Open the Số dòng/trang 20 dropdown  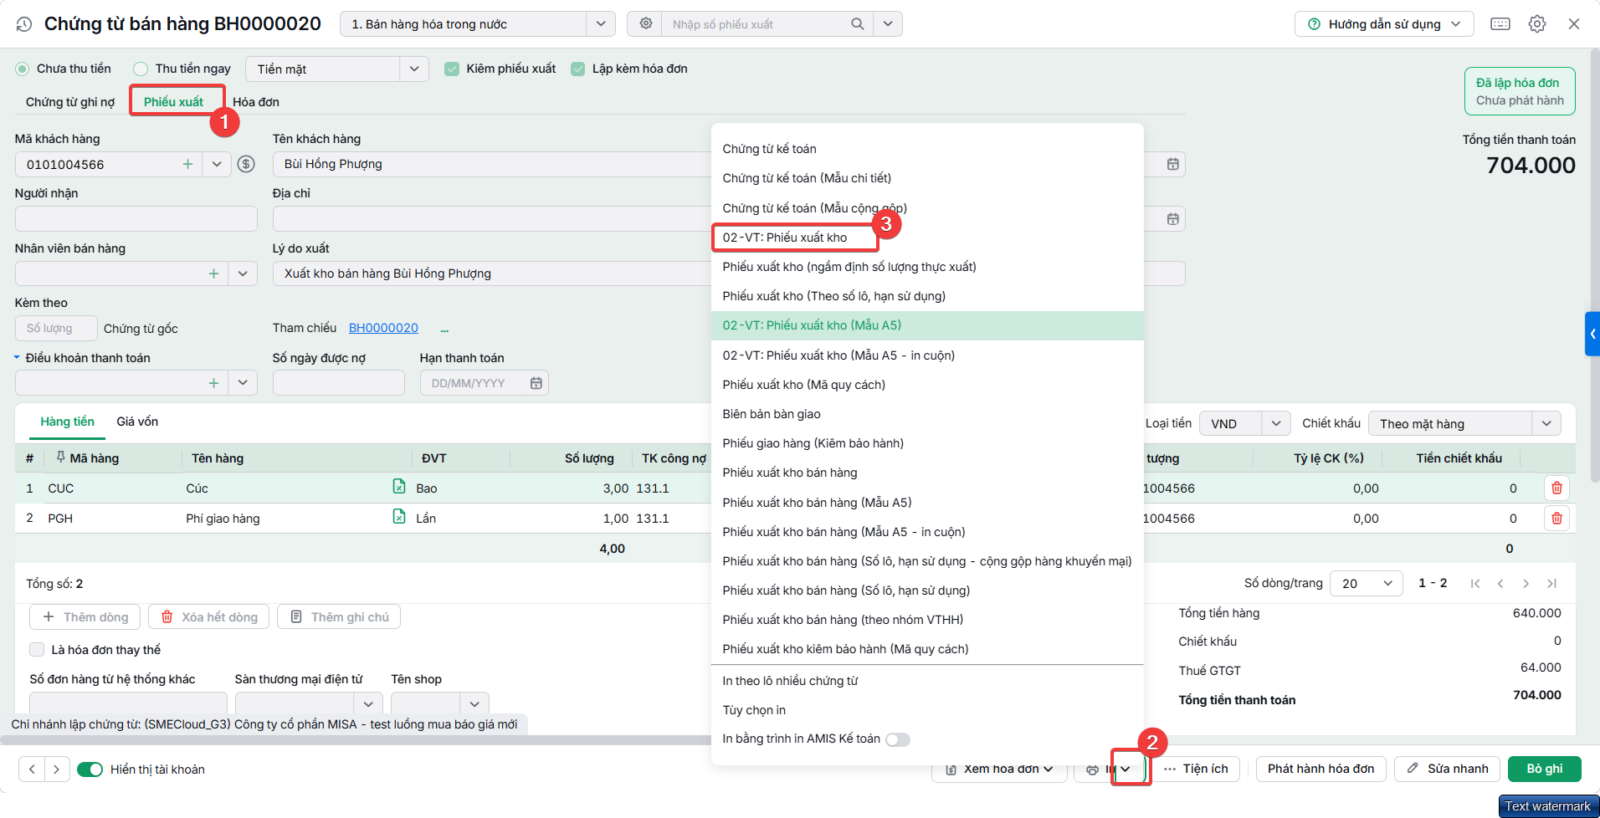click(x=1366, y=583)
